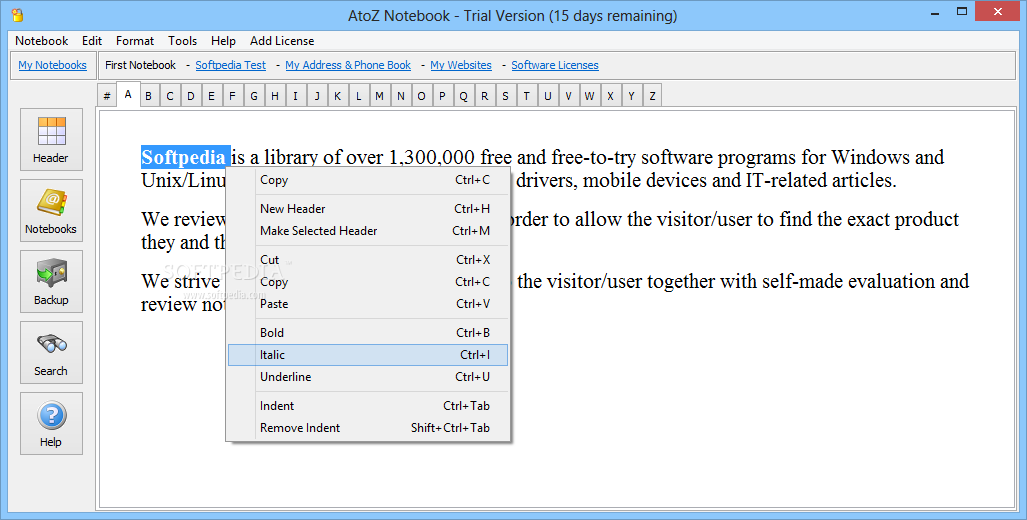Switch to the H tab
The image size is (1027, 520).
click(274, 96)
